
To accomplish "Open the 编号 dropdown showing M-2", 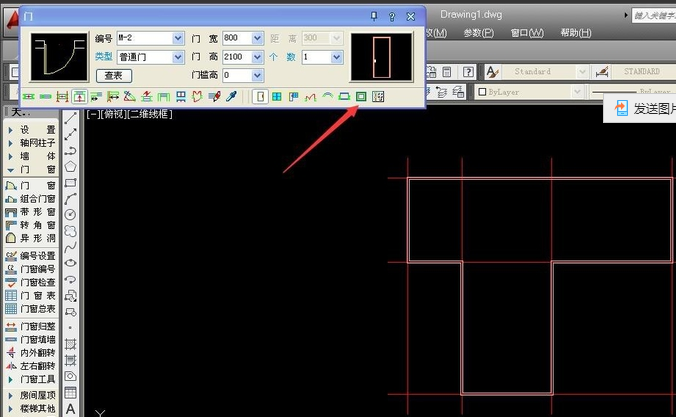I will click(x=178, y=38).
